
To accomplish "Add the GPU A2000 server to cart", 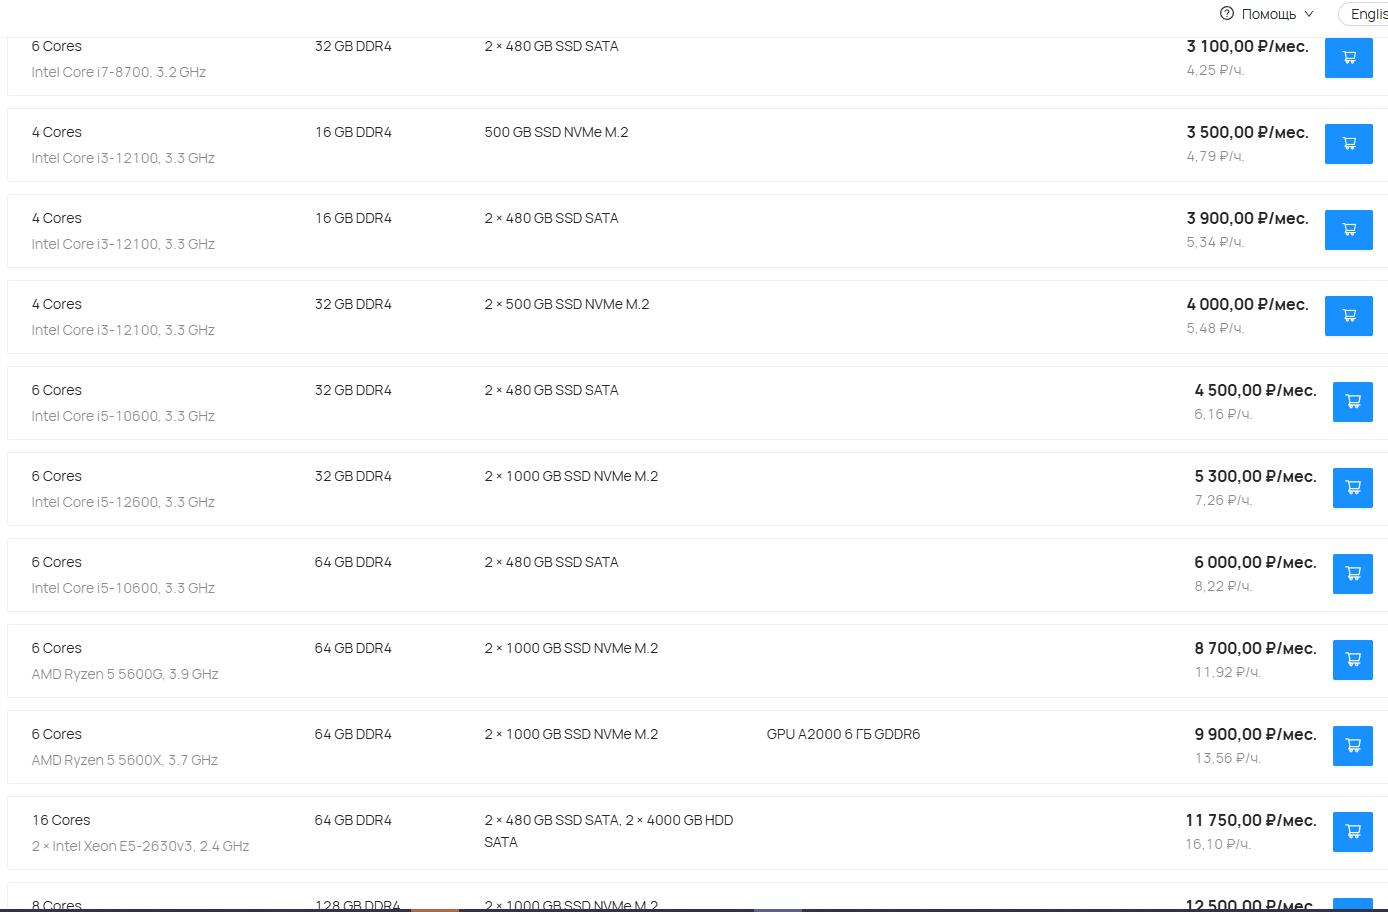I will [x=1352, y=746].
